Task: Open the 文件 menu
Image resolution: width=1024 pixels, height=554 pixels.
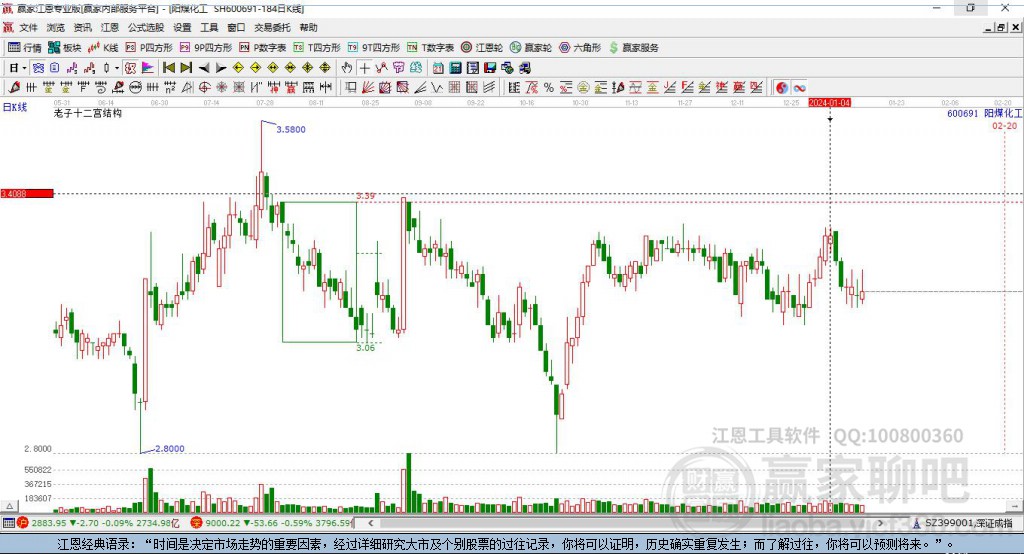Action: [28, 27]
